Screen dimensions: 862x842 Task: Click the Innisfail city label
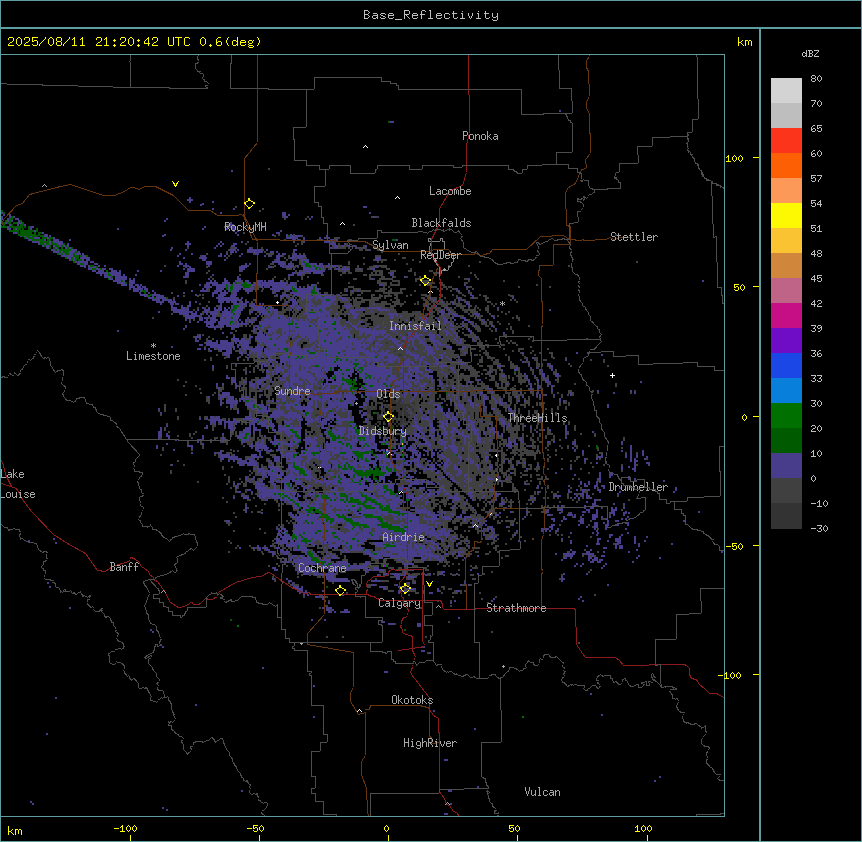(415, 326)
